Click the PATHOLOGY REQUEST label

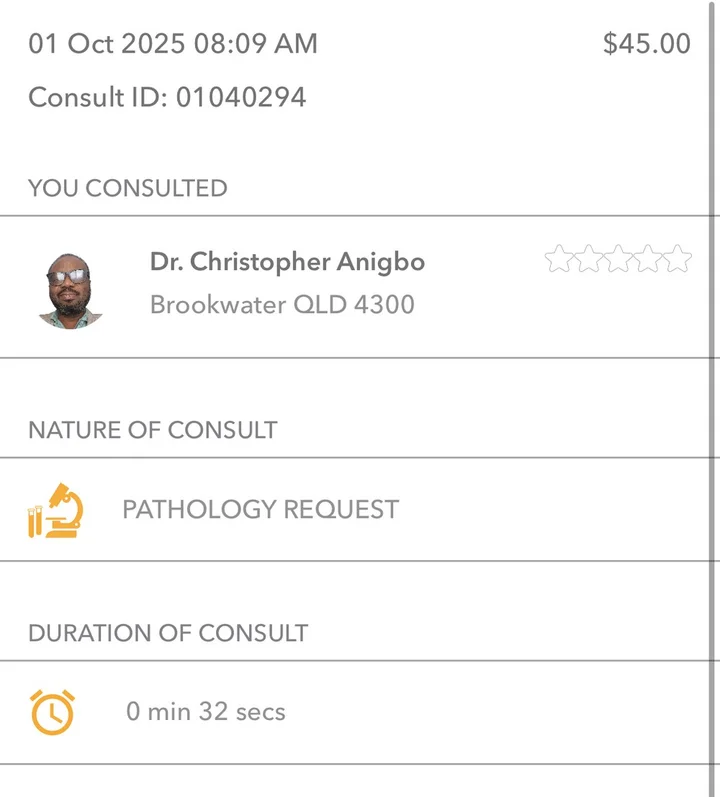tap(261, 509)
